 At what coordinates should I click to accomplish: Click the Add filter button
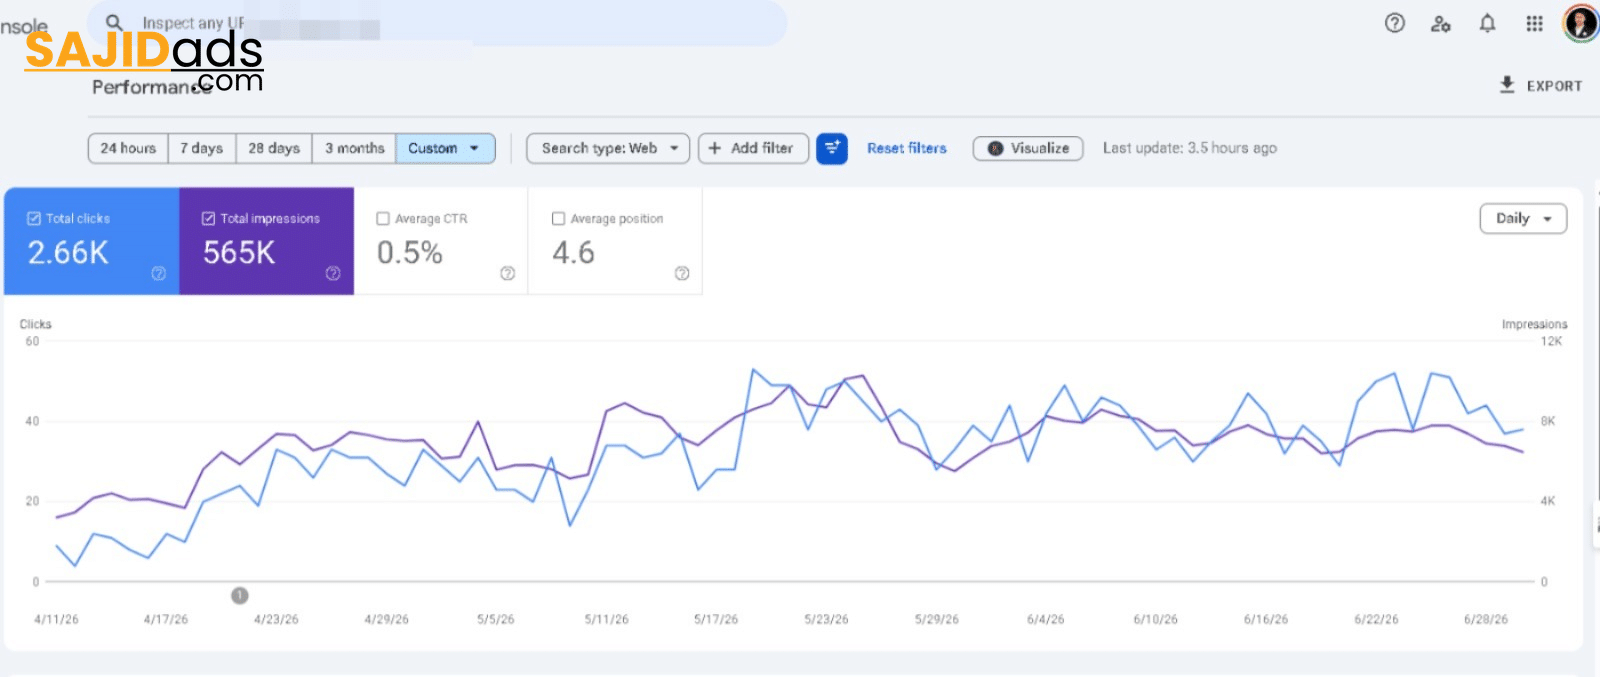pos(753,148)
